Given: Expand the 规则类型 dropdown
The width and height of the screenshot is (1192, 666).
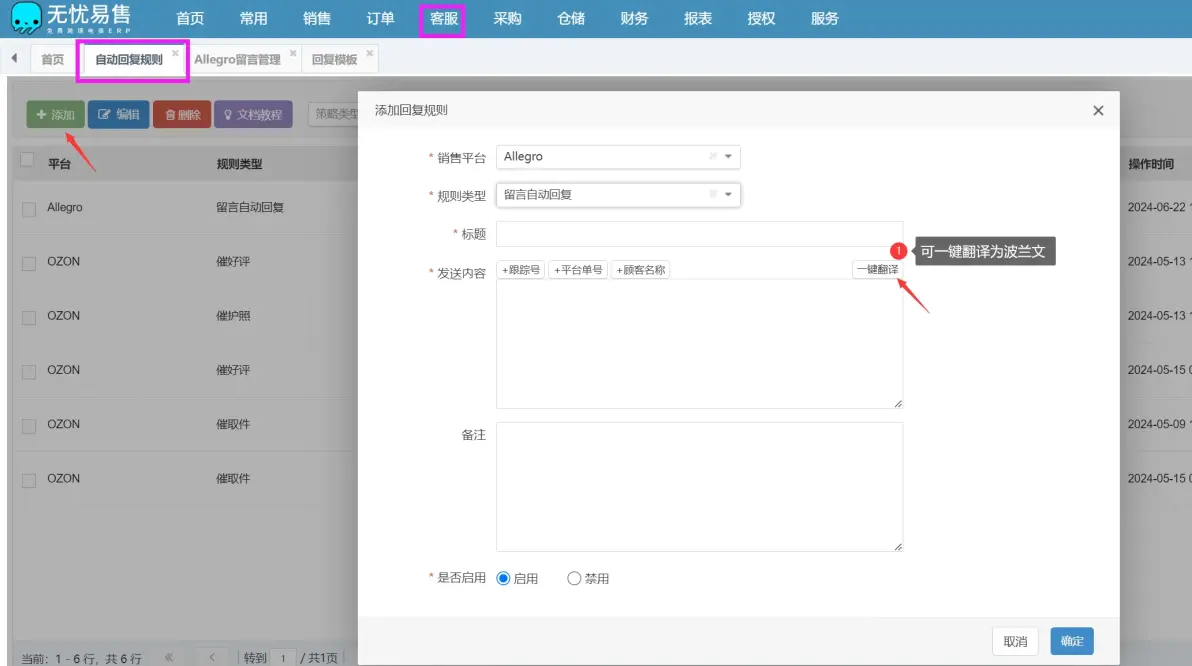Looking at the screenshot, I should [x=728, y=194].
